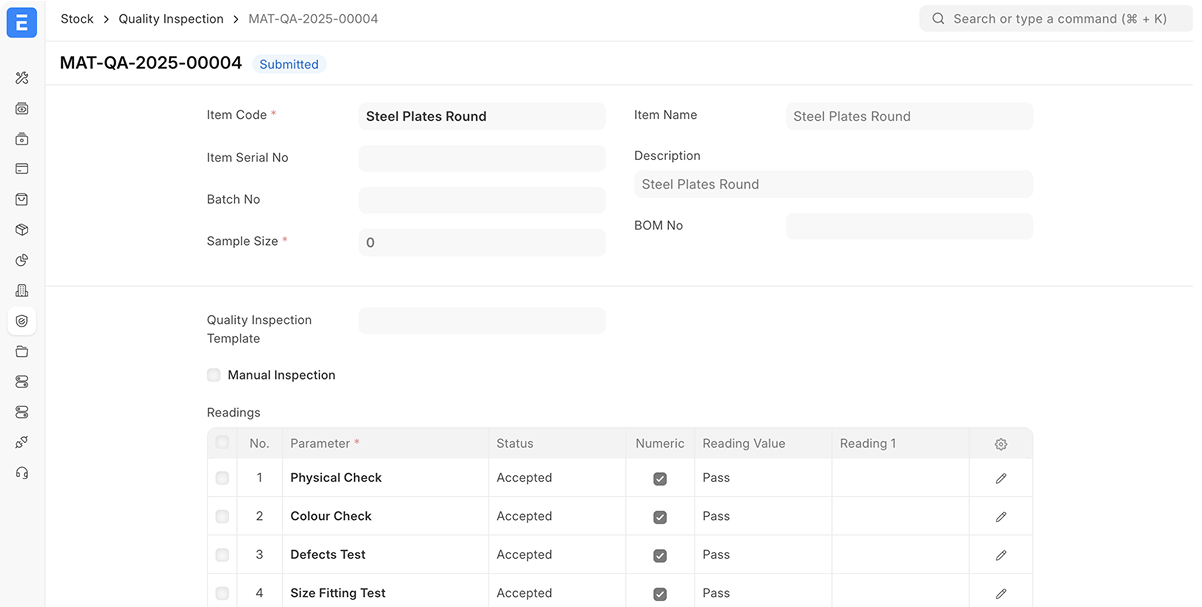Toggle Numeric checkbox for Physical Check
This screenshot has height=607, width=1202.
click(x=660, y=479)
